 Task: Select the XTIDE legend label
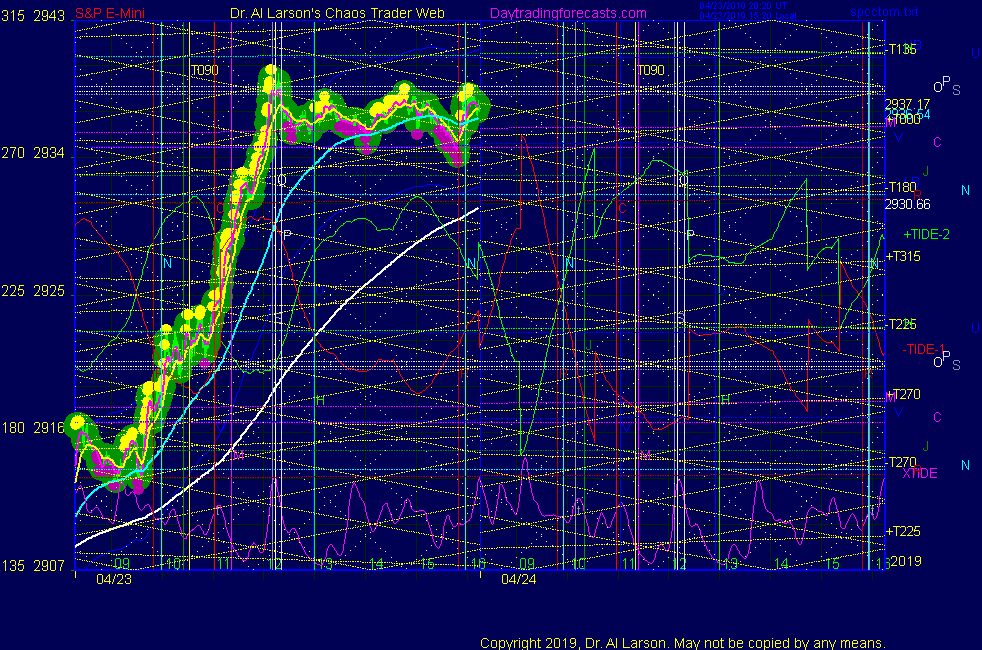[x=920, y=473]
